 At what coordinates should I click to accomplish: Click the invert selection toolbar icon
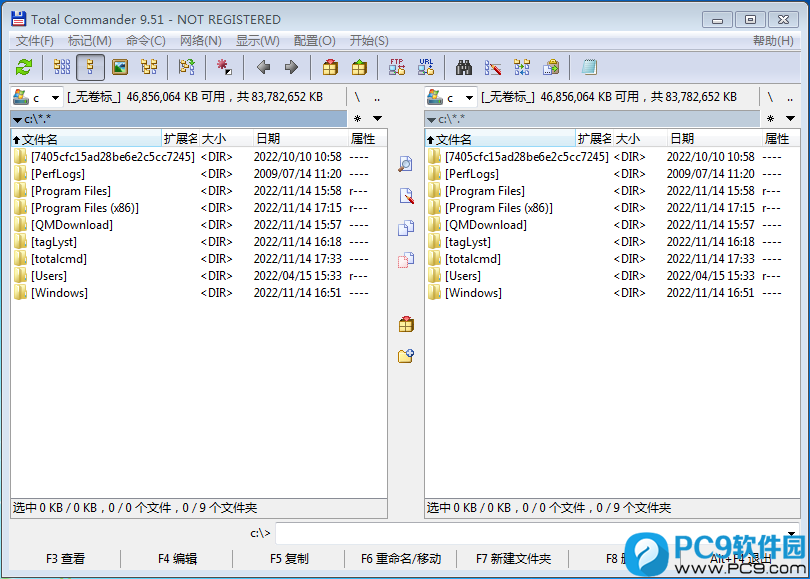pos(186,67)
